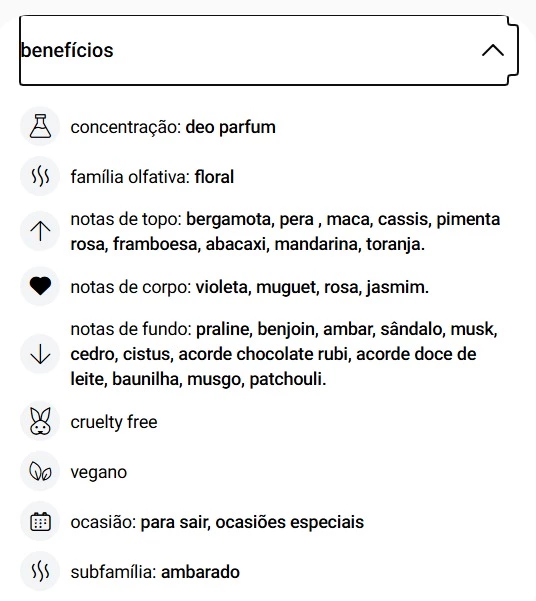
Task: Select the deo parfum concentration text
Action: pos(230,127)
